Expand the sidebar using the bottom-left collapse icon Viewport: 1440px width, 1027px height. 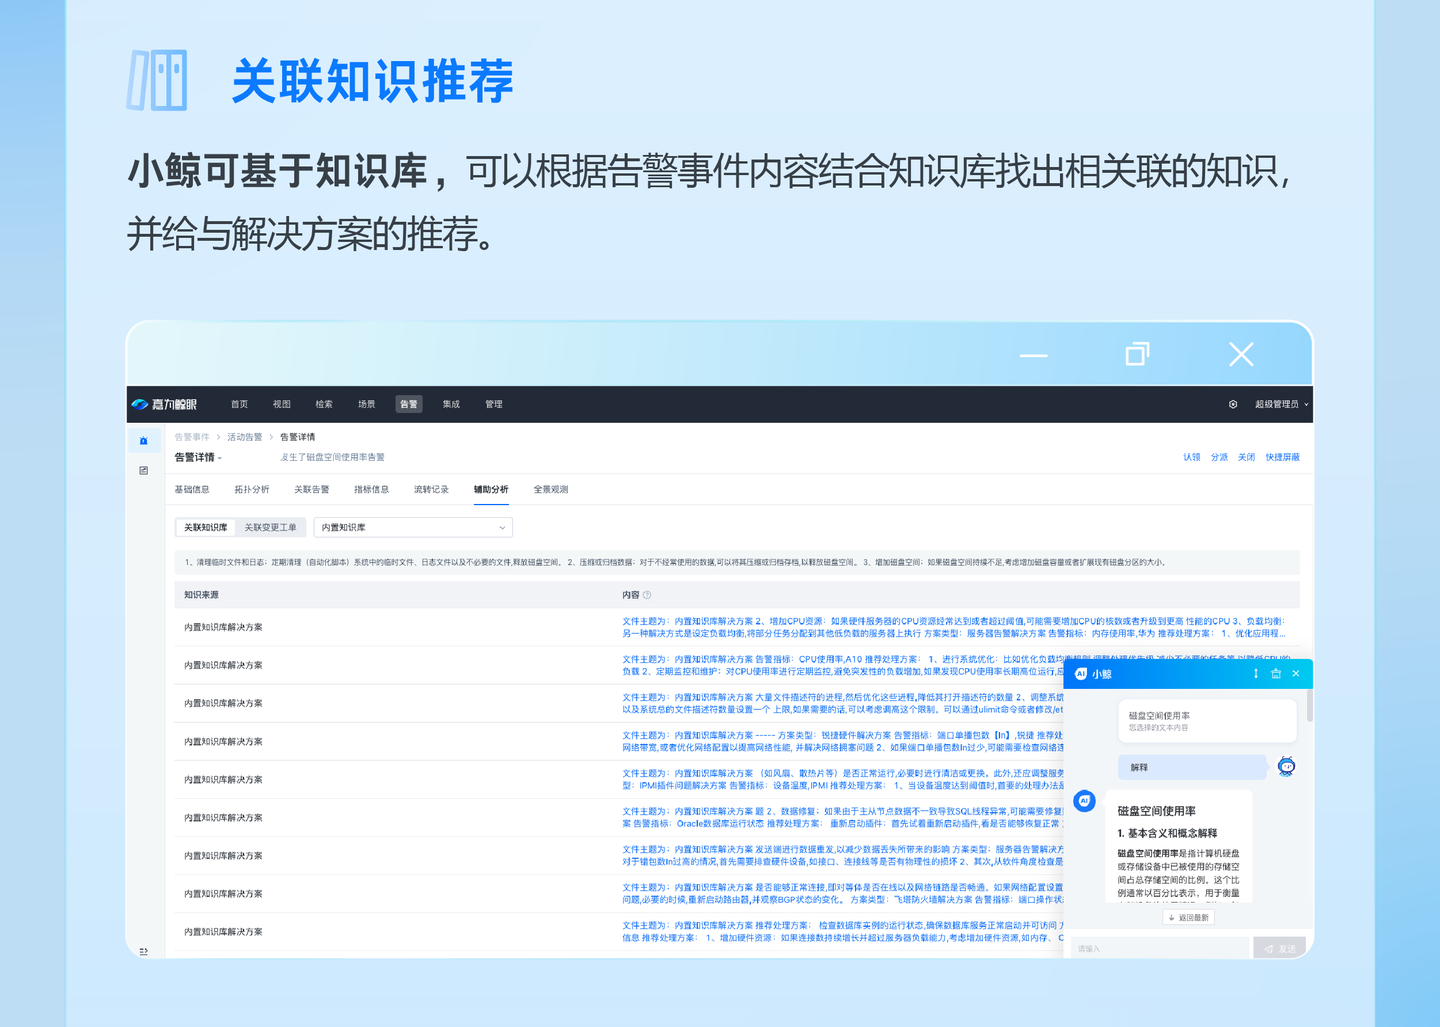144,951
